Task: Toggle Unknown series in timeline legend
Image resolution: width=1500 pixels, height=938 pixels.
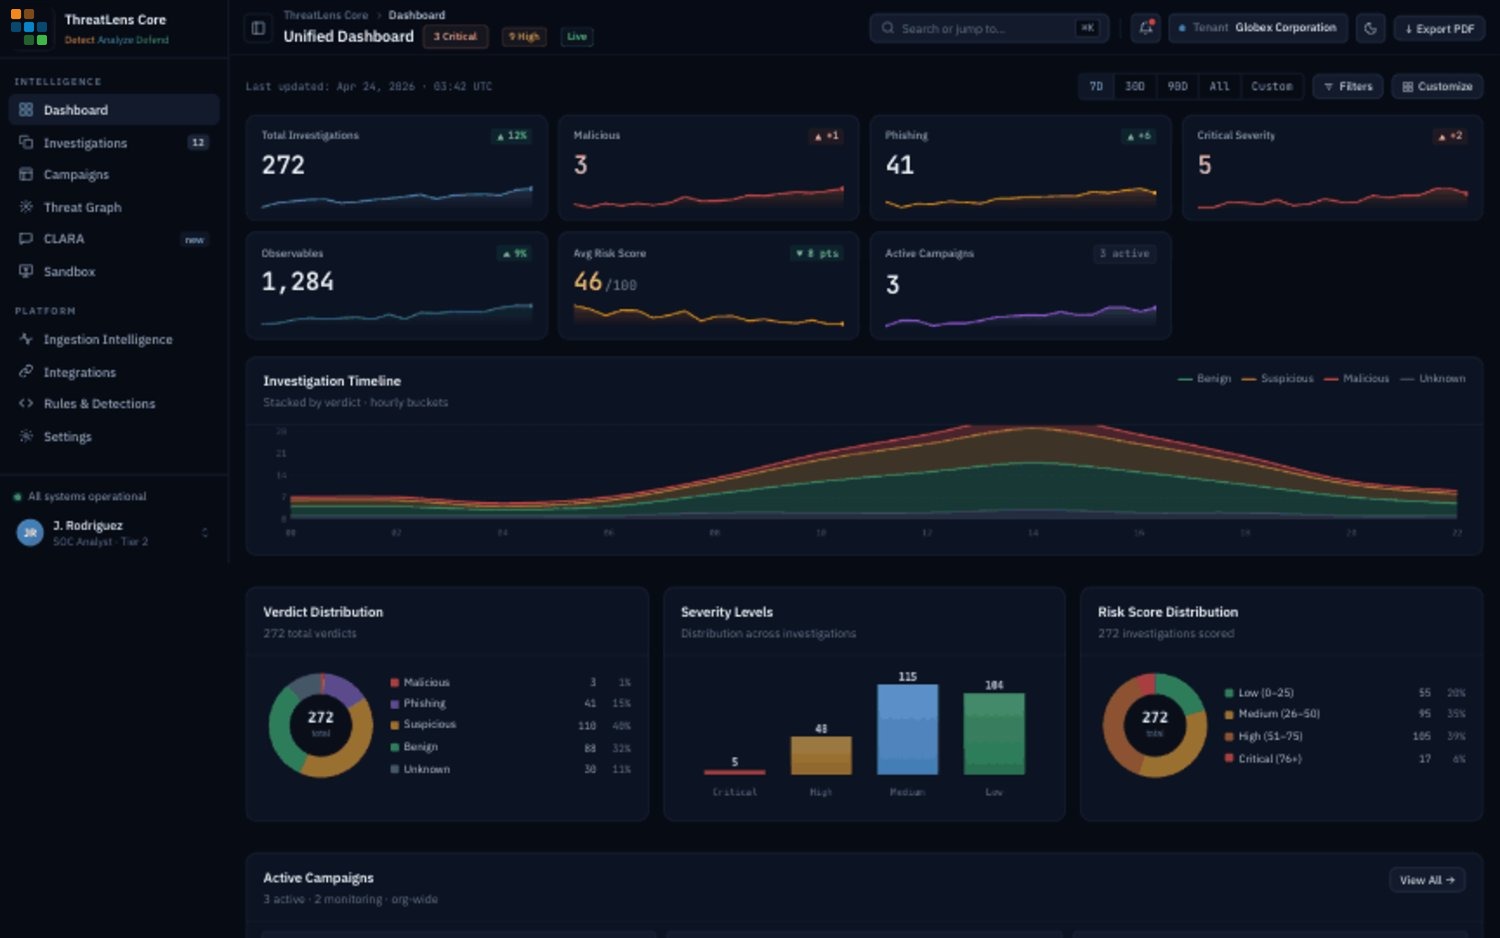Action: 1433,379
